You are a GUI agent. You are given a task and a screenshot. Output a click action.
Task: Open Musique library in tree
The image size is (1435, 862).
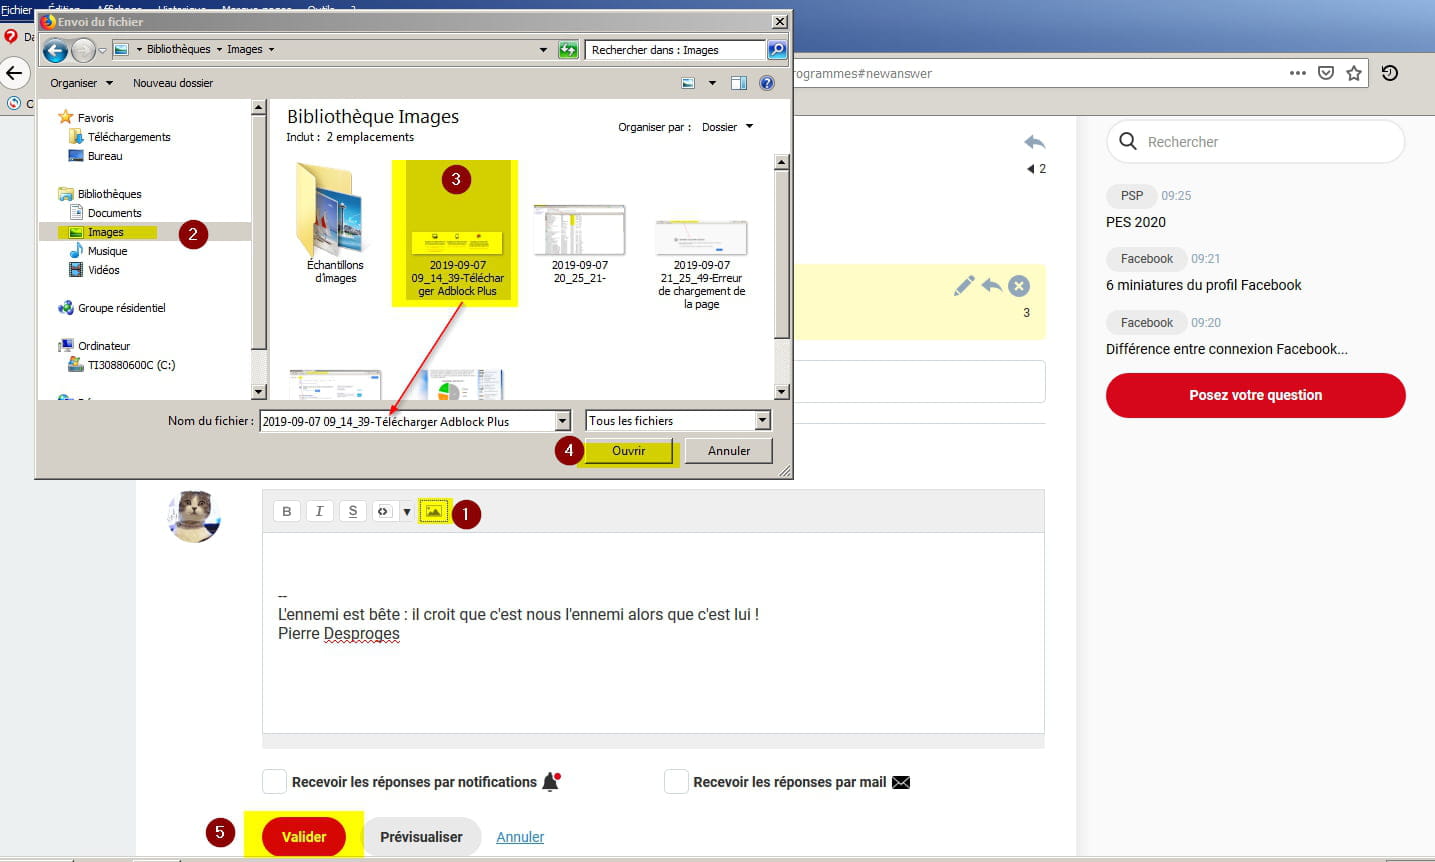(98, 251)
